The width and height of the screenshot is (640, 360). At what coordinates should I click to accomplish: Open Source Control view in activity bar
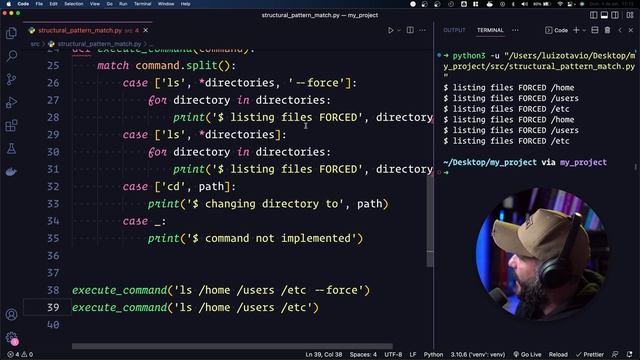[x=11, y=79]
